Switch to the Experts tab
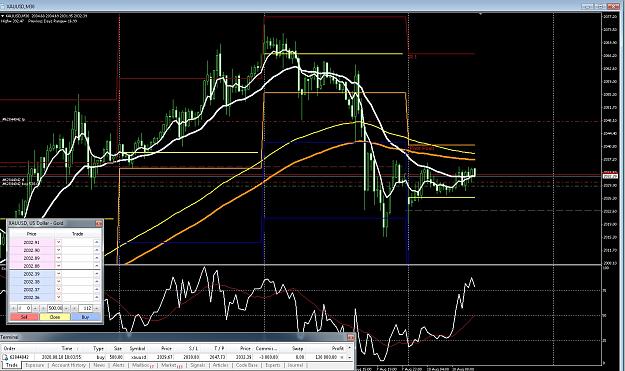 tap(273, 365)
